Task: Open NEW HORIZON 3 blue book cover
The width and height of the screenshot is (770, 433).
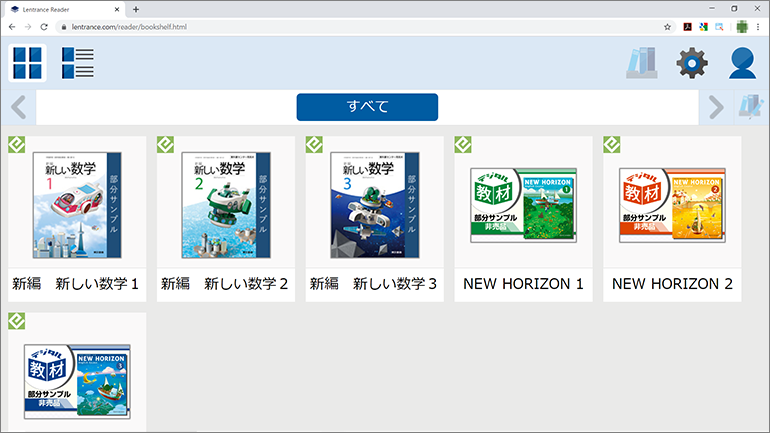Action: 77,381
